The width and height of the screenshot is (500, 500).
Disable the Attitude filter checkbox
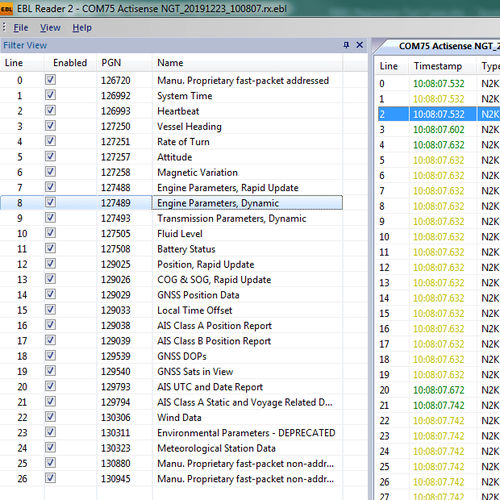tap(50, 157)
